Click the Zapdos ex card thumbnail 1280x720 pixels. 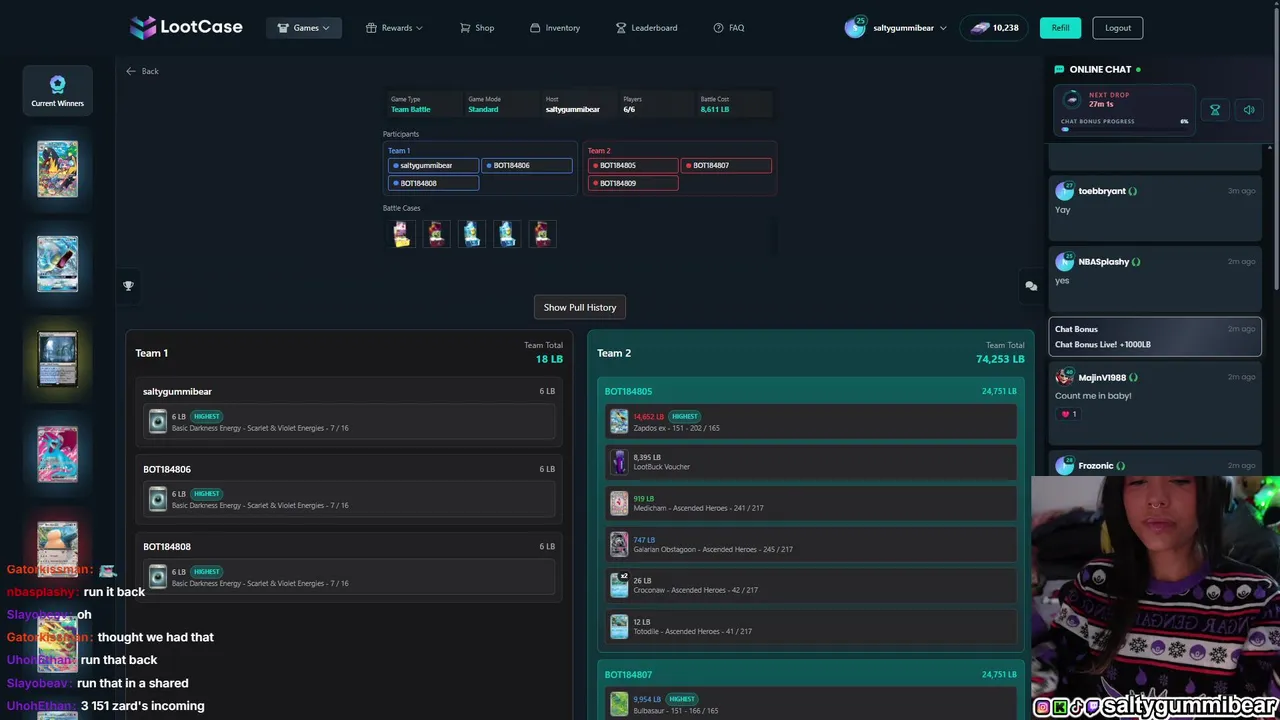click(619, 422)
